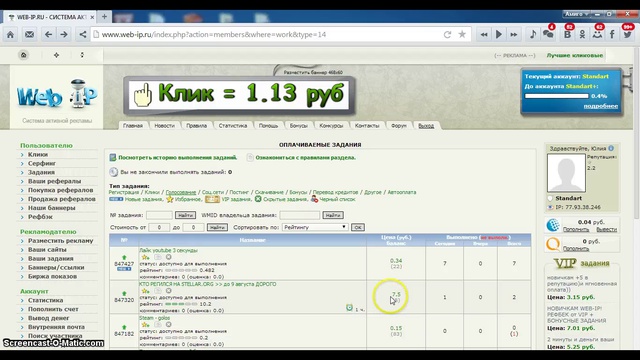
Task: Open task Лайк youtube 3 секунды
Action: tap(168, 250)
